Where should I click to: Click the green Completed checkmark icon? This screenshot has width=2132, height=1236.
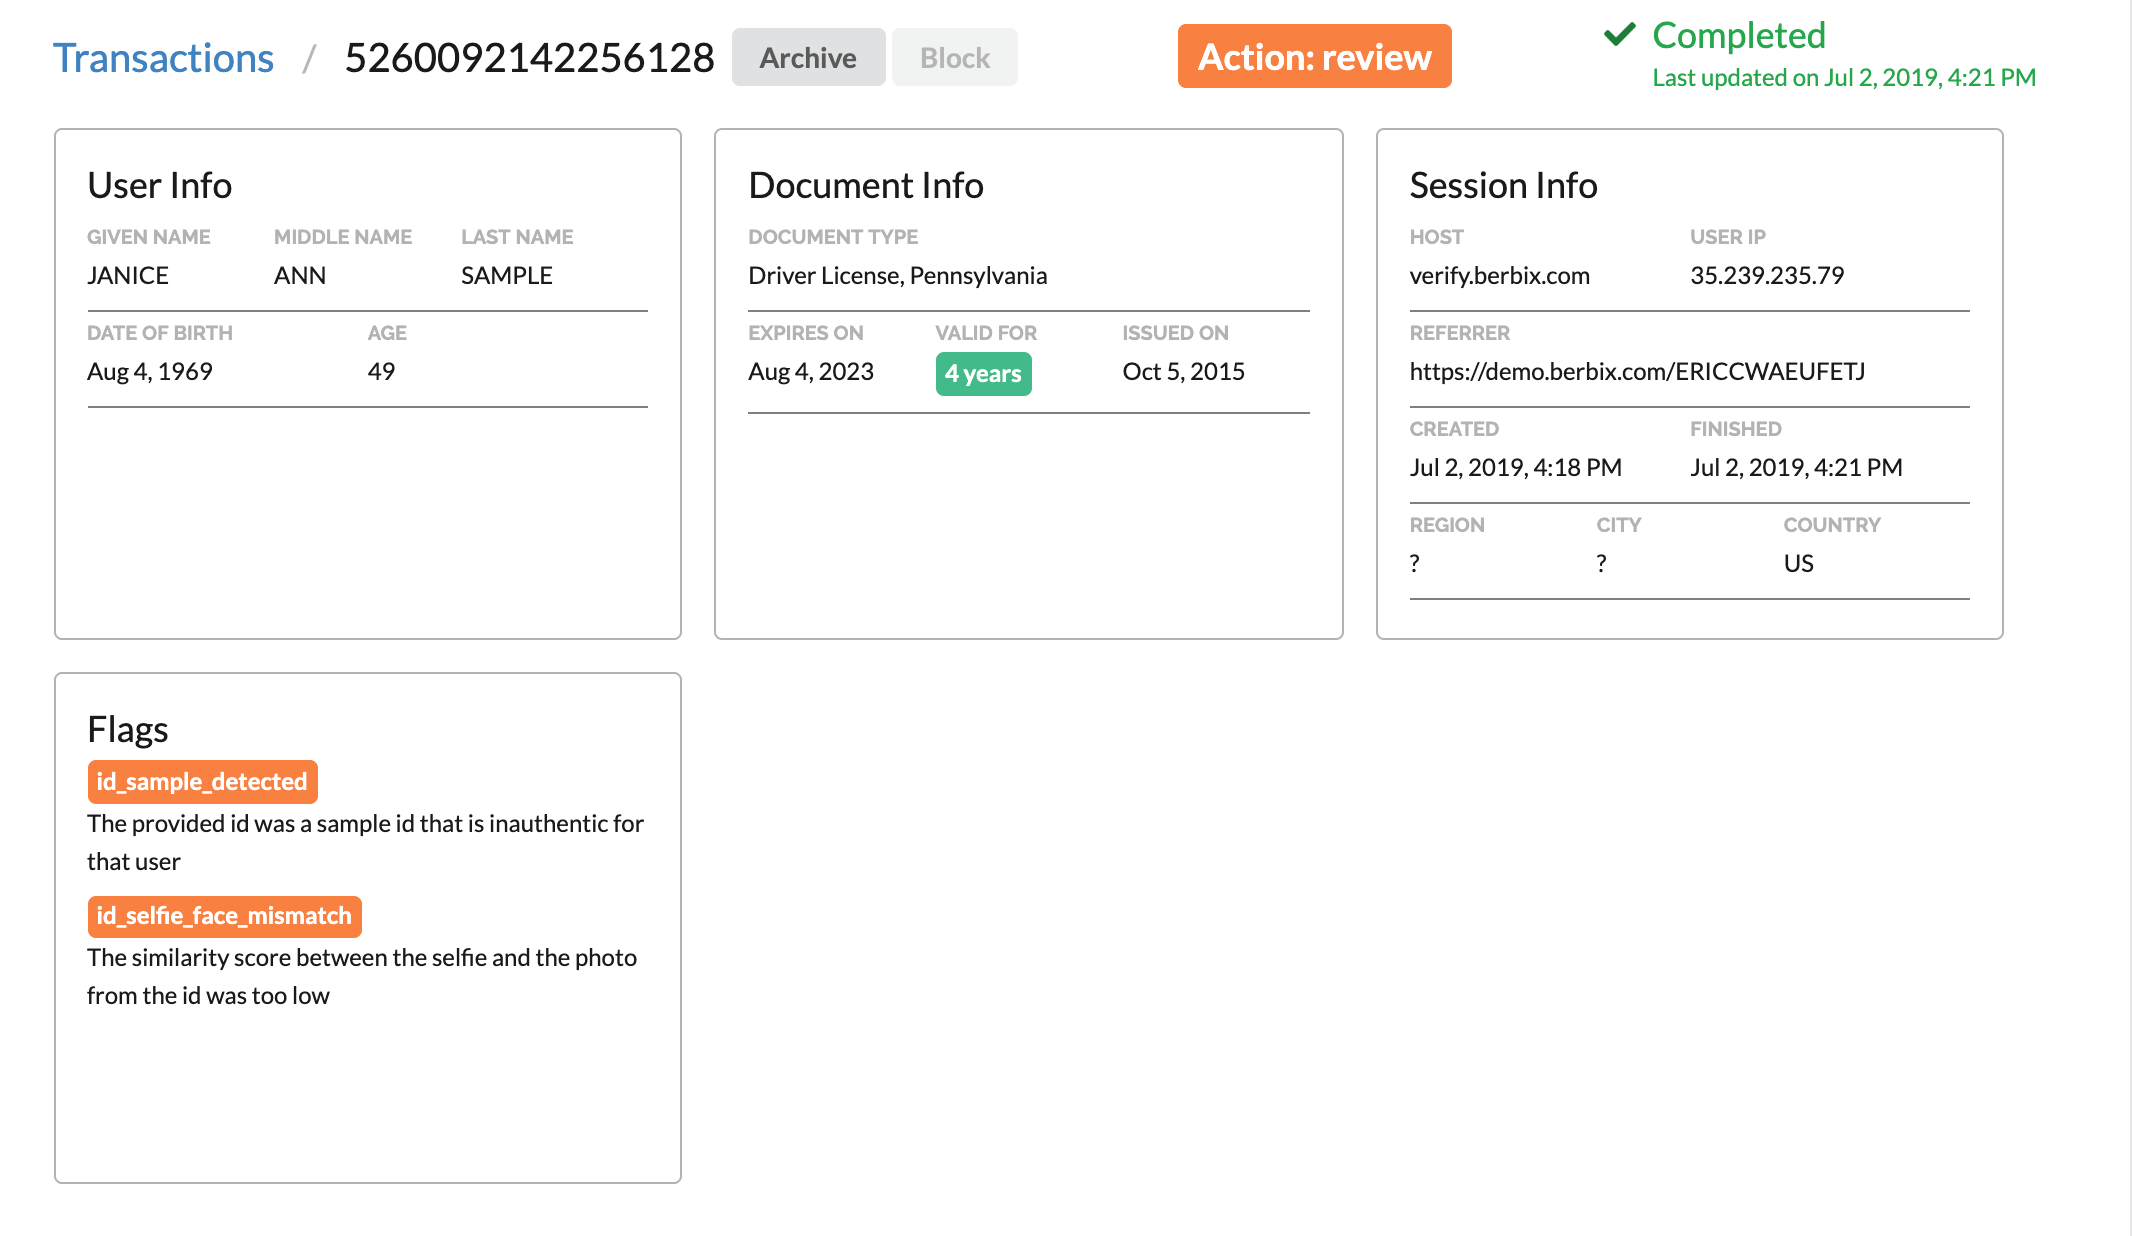click(1619, 35)
